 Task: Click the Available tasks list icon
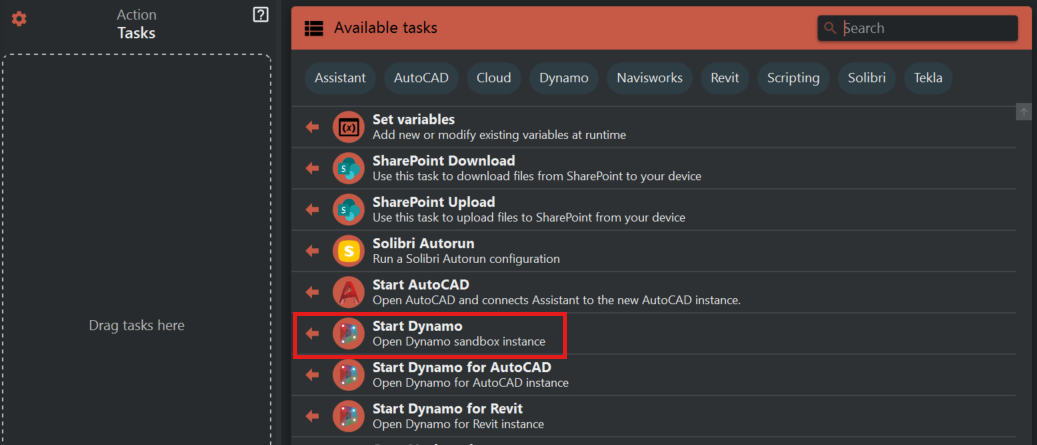click(313, 28)
